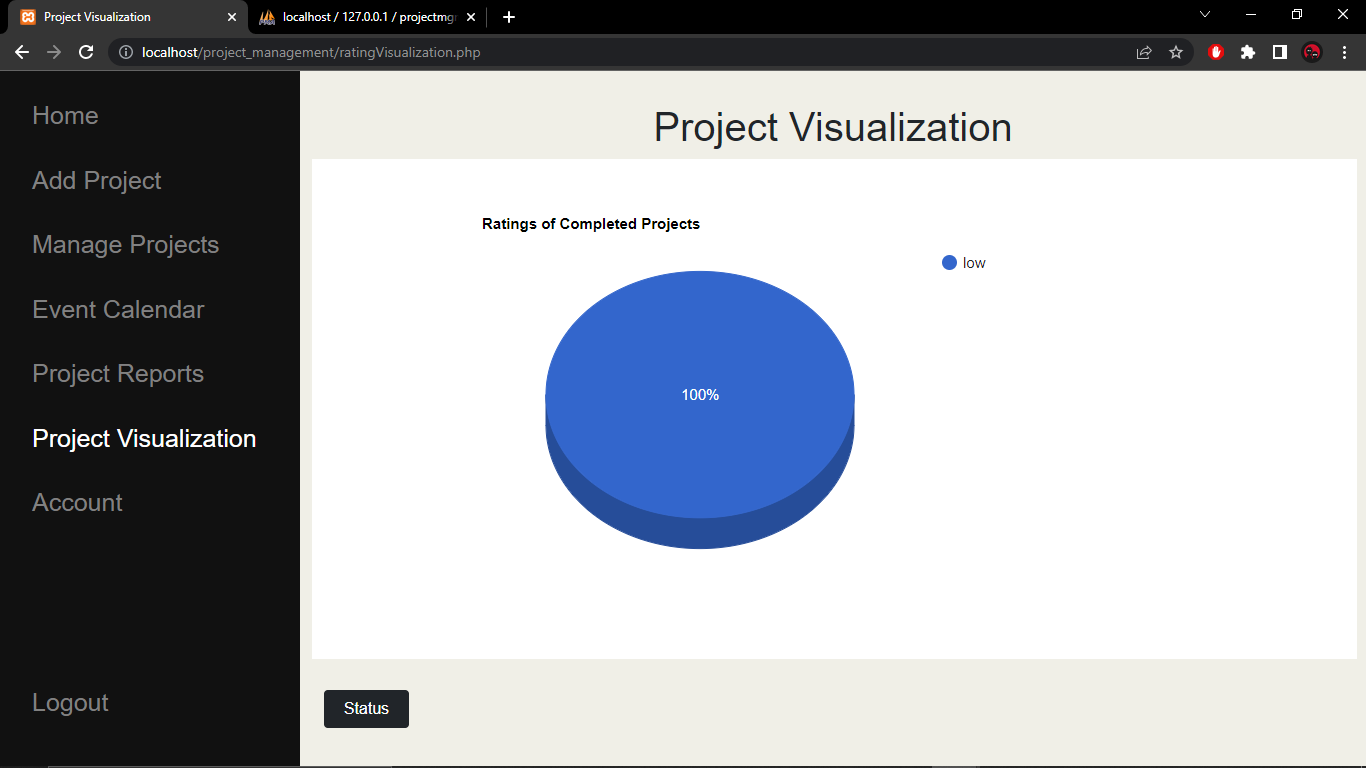View 'Project Reports' from the sidebar

tap(117, 374)
